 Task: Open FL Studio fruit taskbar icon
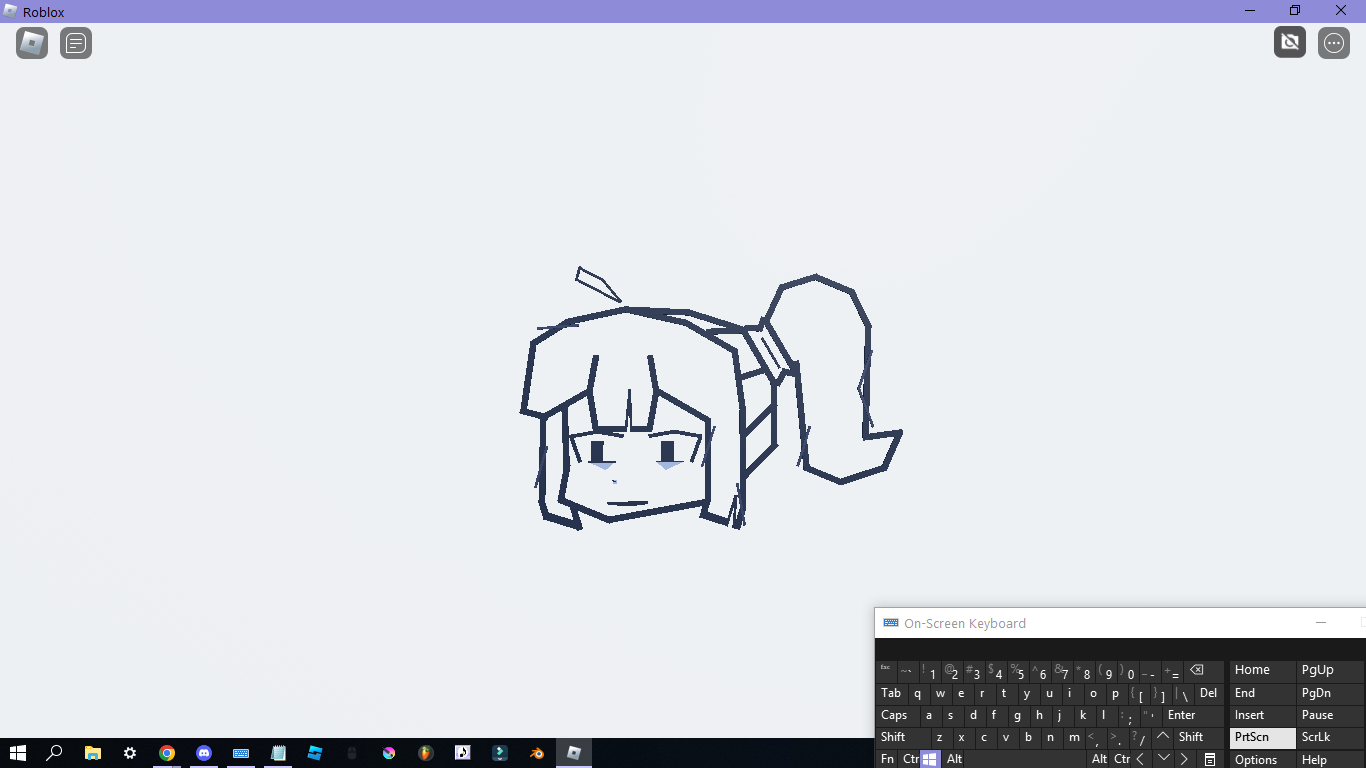coord(426,753)
